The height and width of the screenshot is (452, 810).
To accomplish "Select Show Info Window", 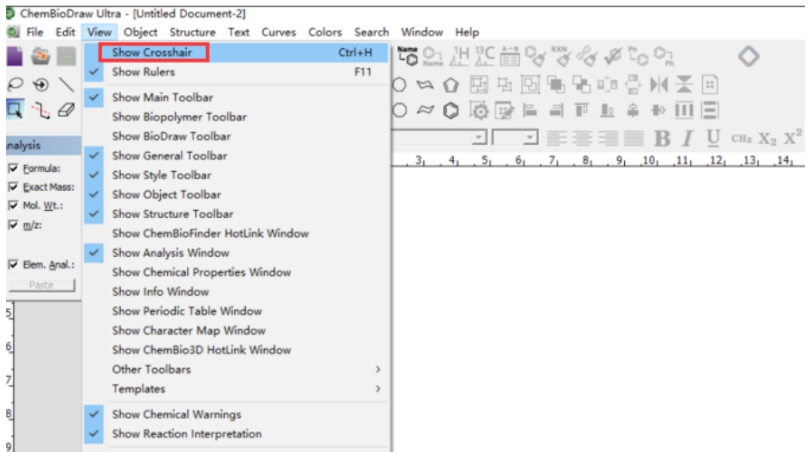I will click(x=236, y=292).
